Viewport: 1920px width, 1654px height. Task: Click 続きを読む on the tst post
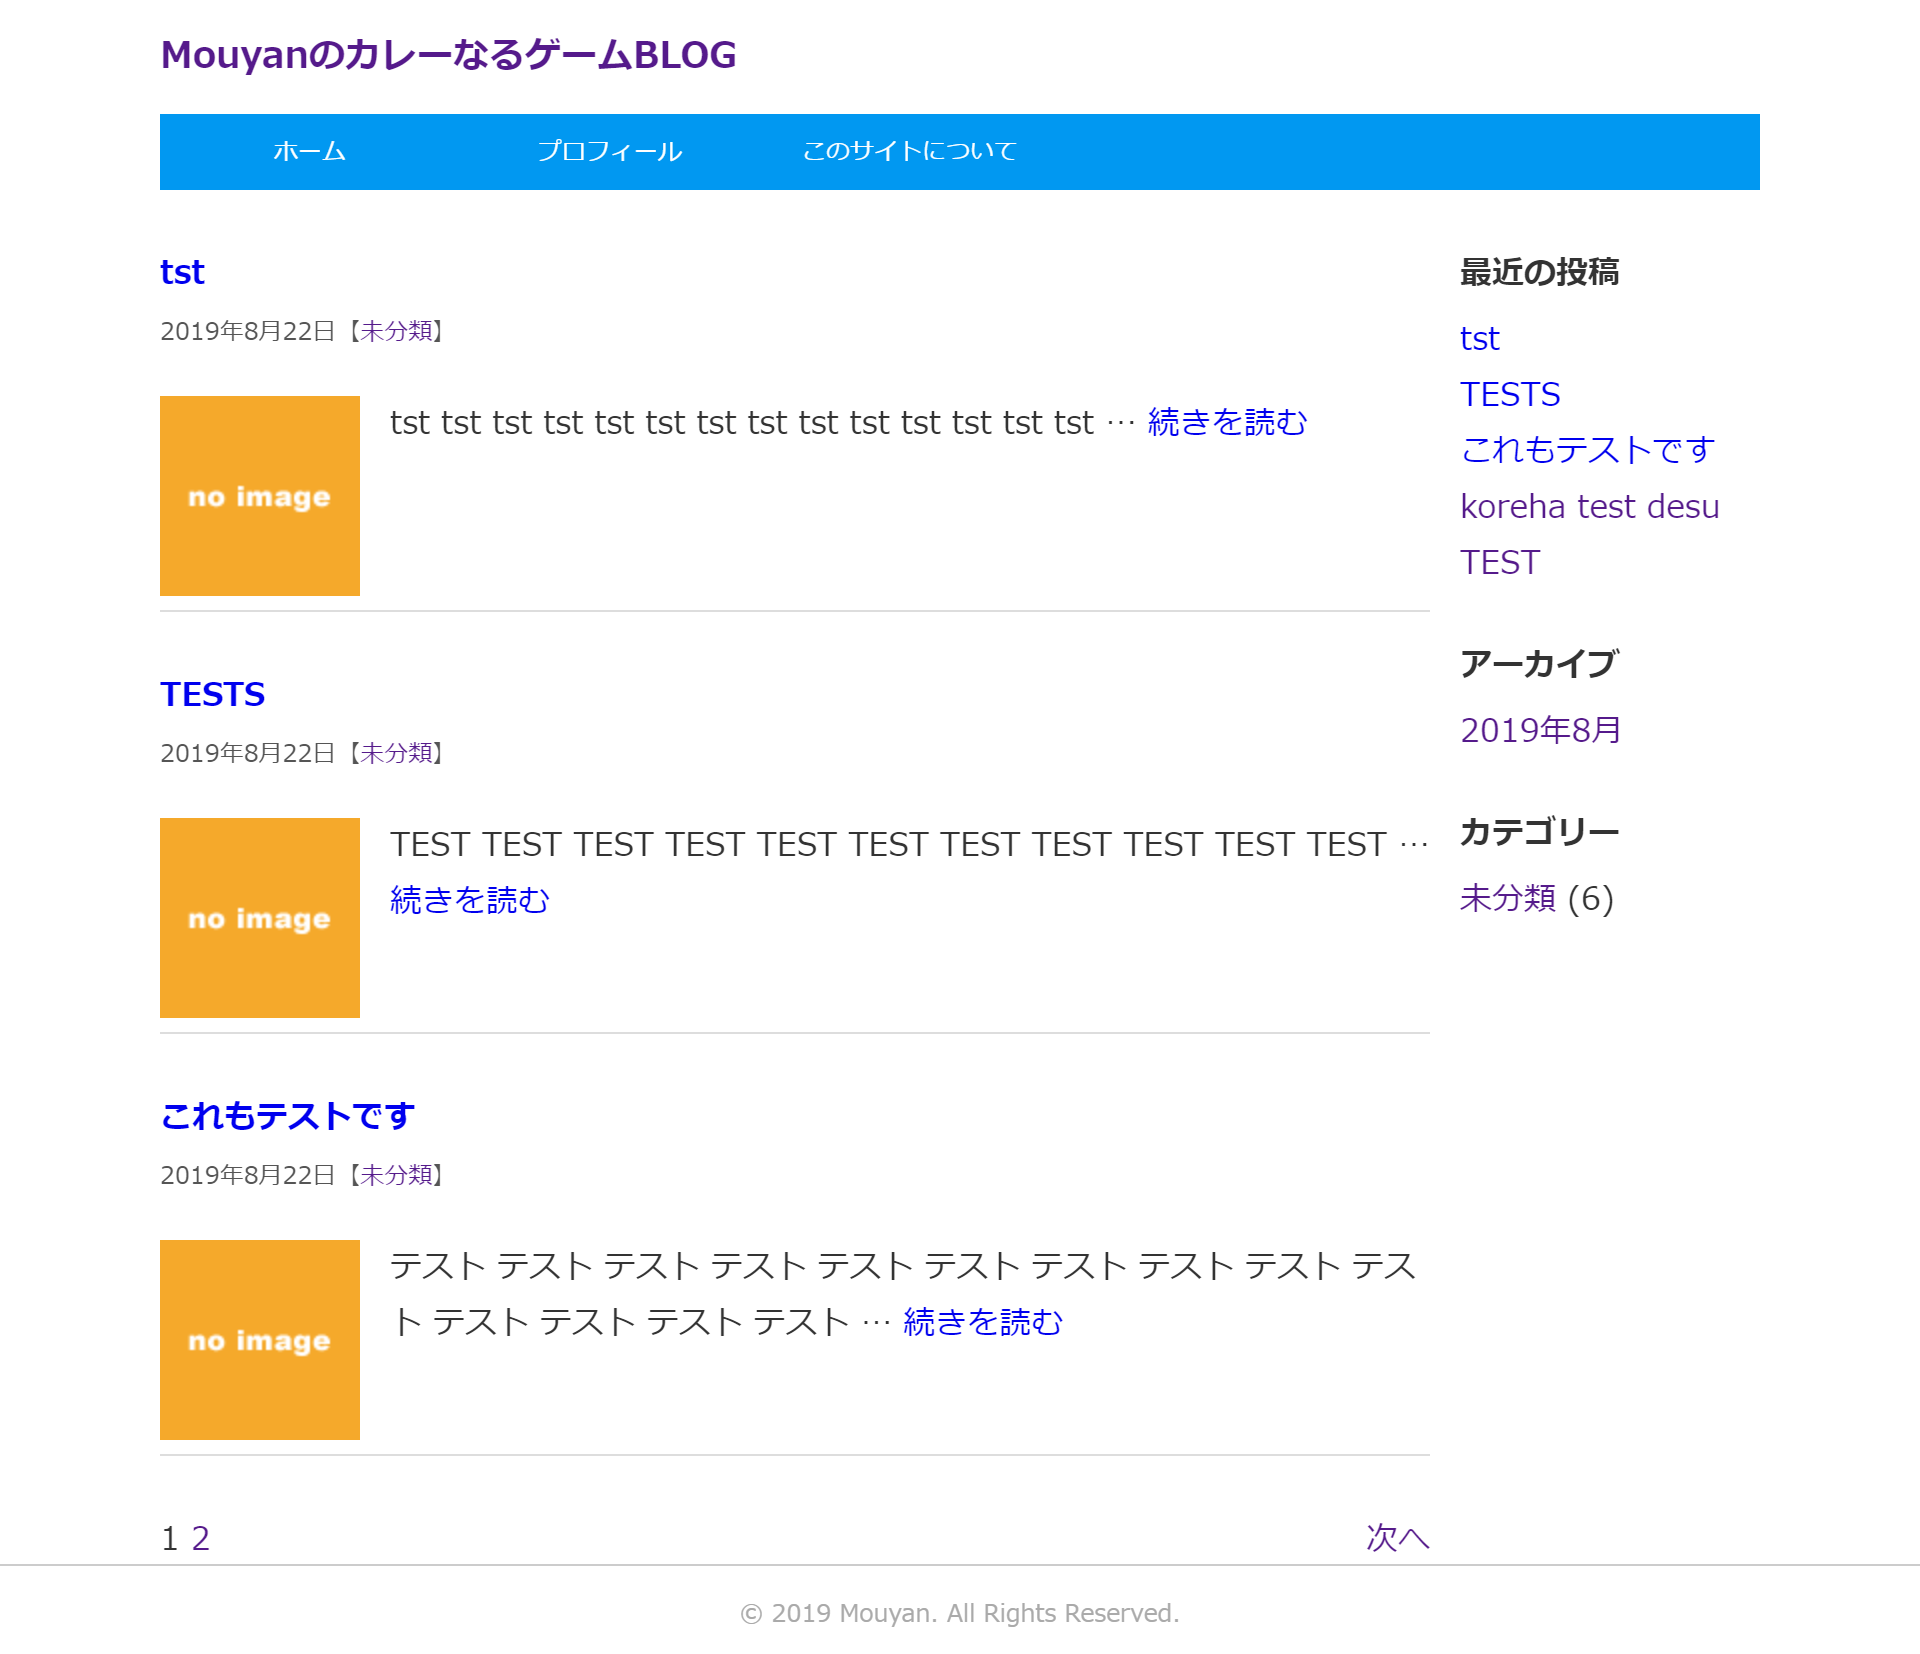(1227, 423)
